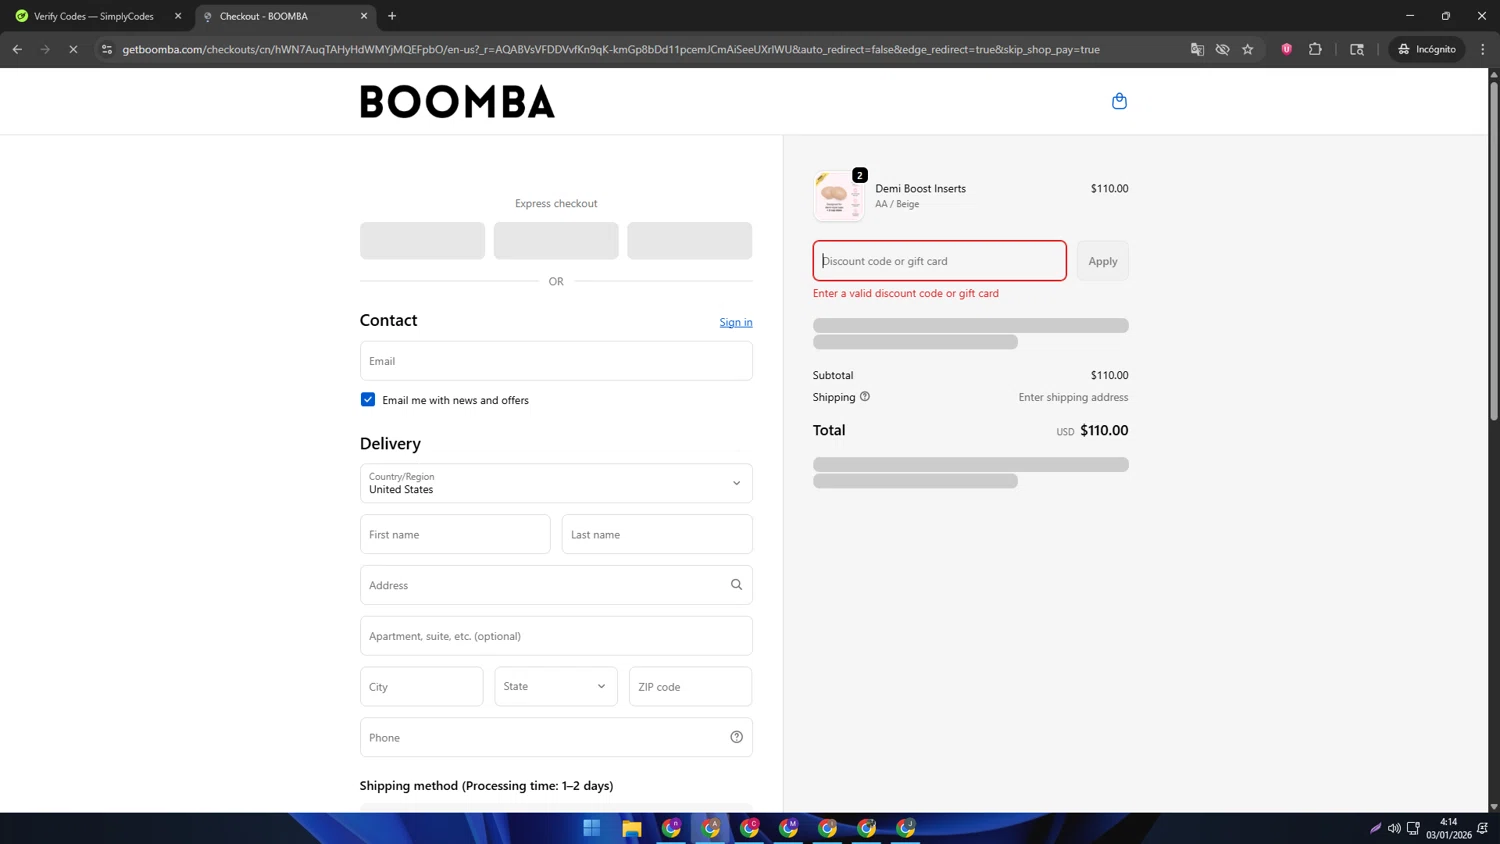The height and width of the screenshot is (844, 1500).
Task: Click the Incógnito profile indicator
Action: coord(1427,49)
